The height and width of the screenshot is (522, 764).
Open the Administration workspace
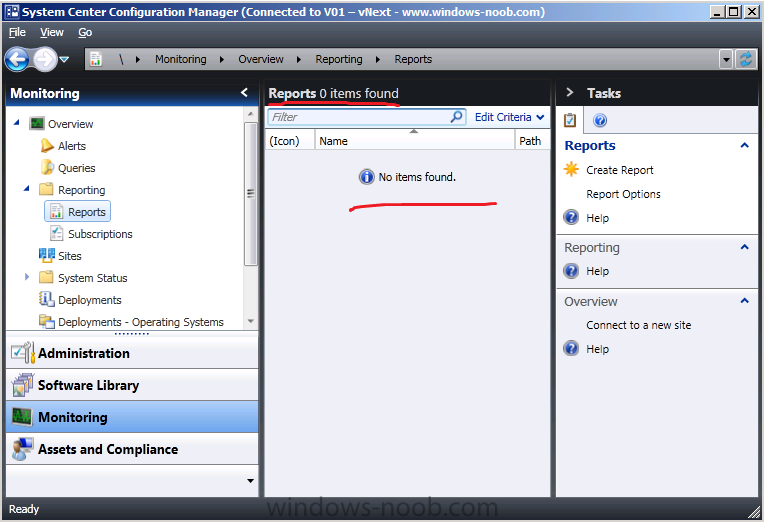(132, 353)
